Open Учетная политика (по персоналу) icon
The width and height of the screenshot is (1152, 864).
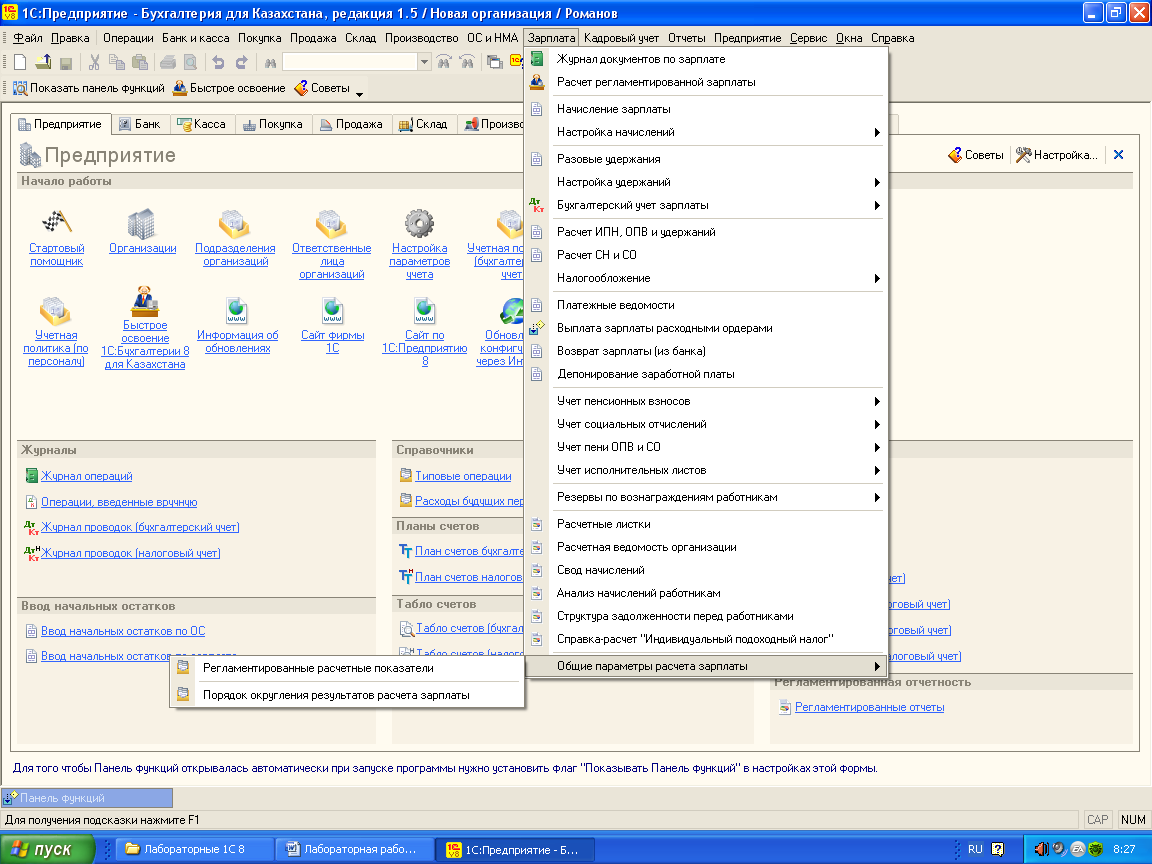55,310
